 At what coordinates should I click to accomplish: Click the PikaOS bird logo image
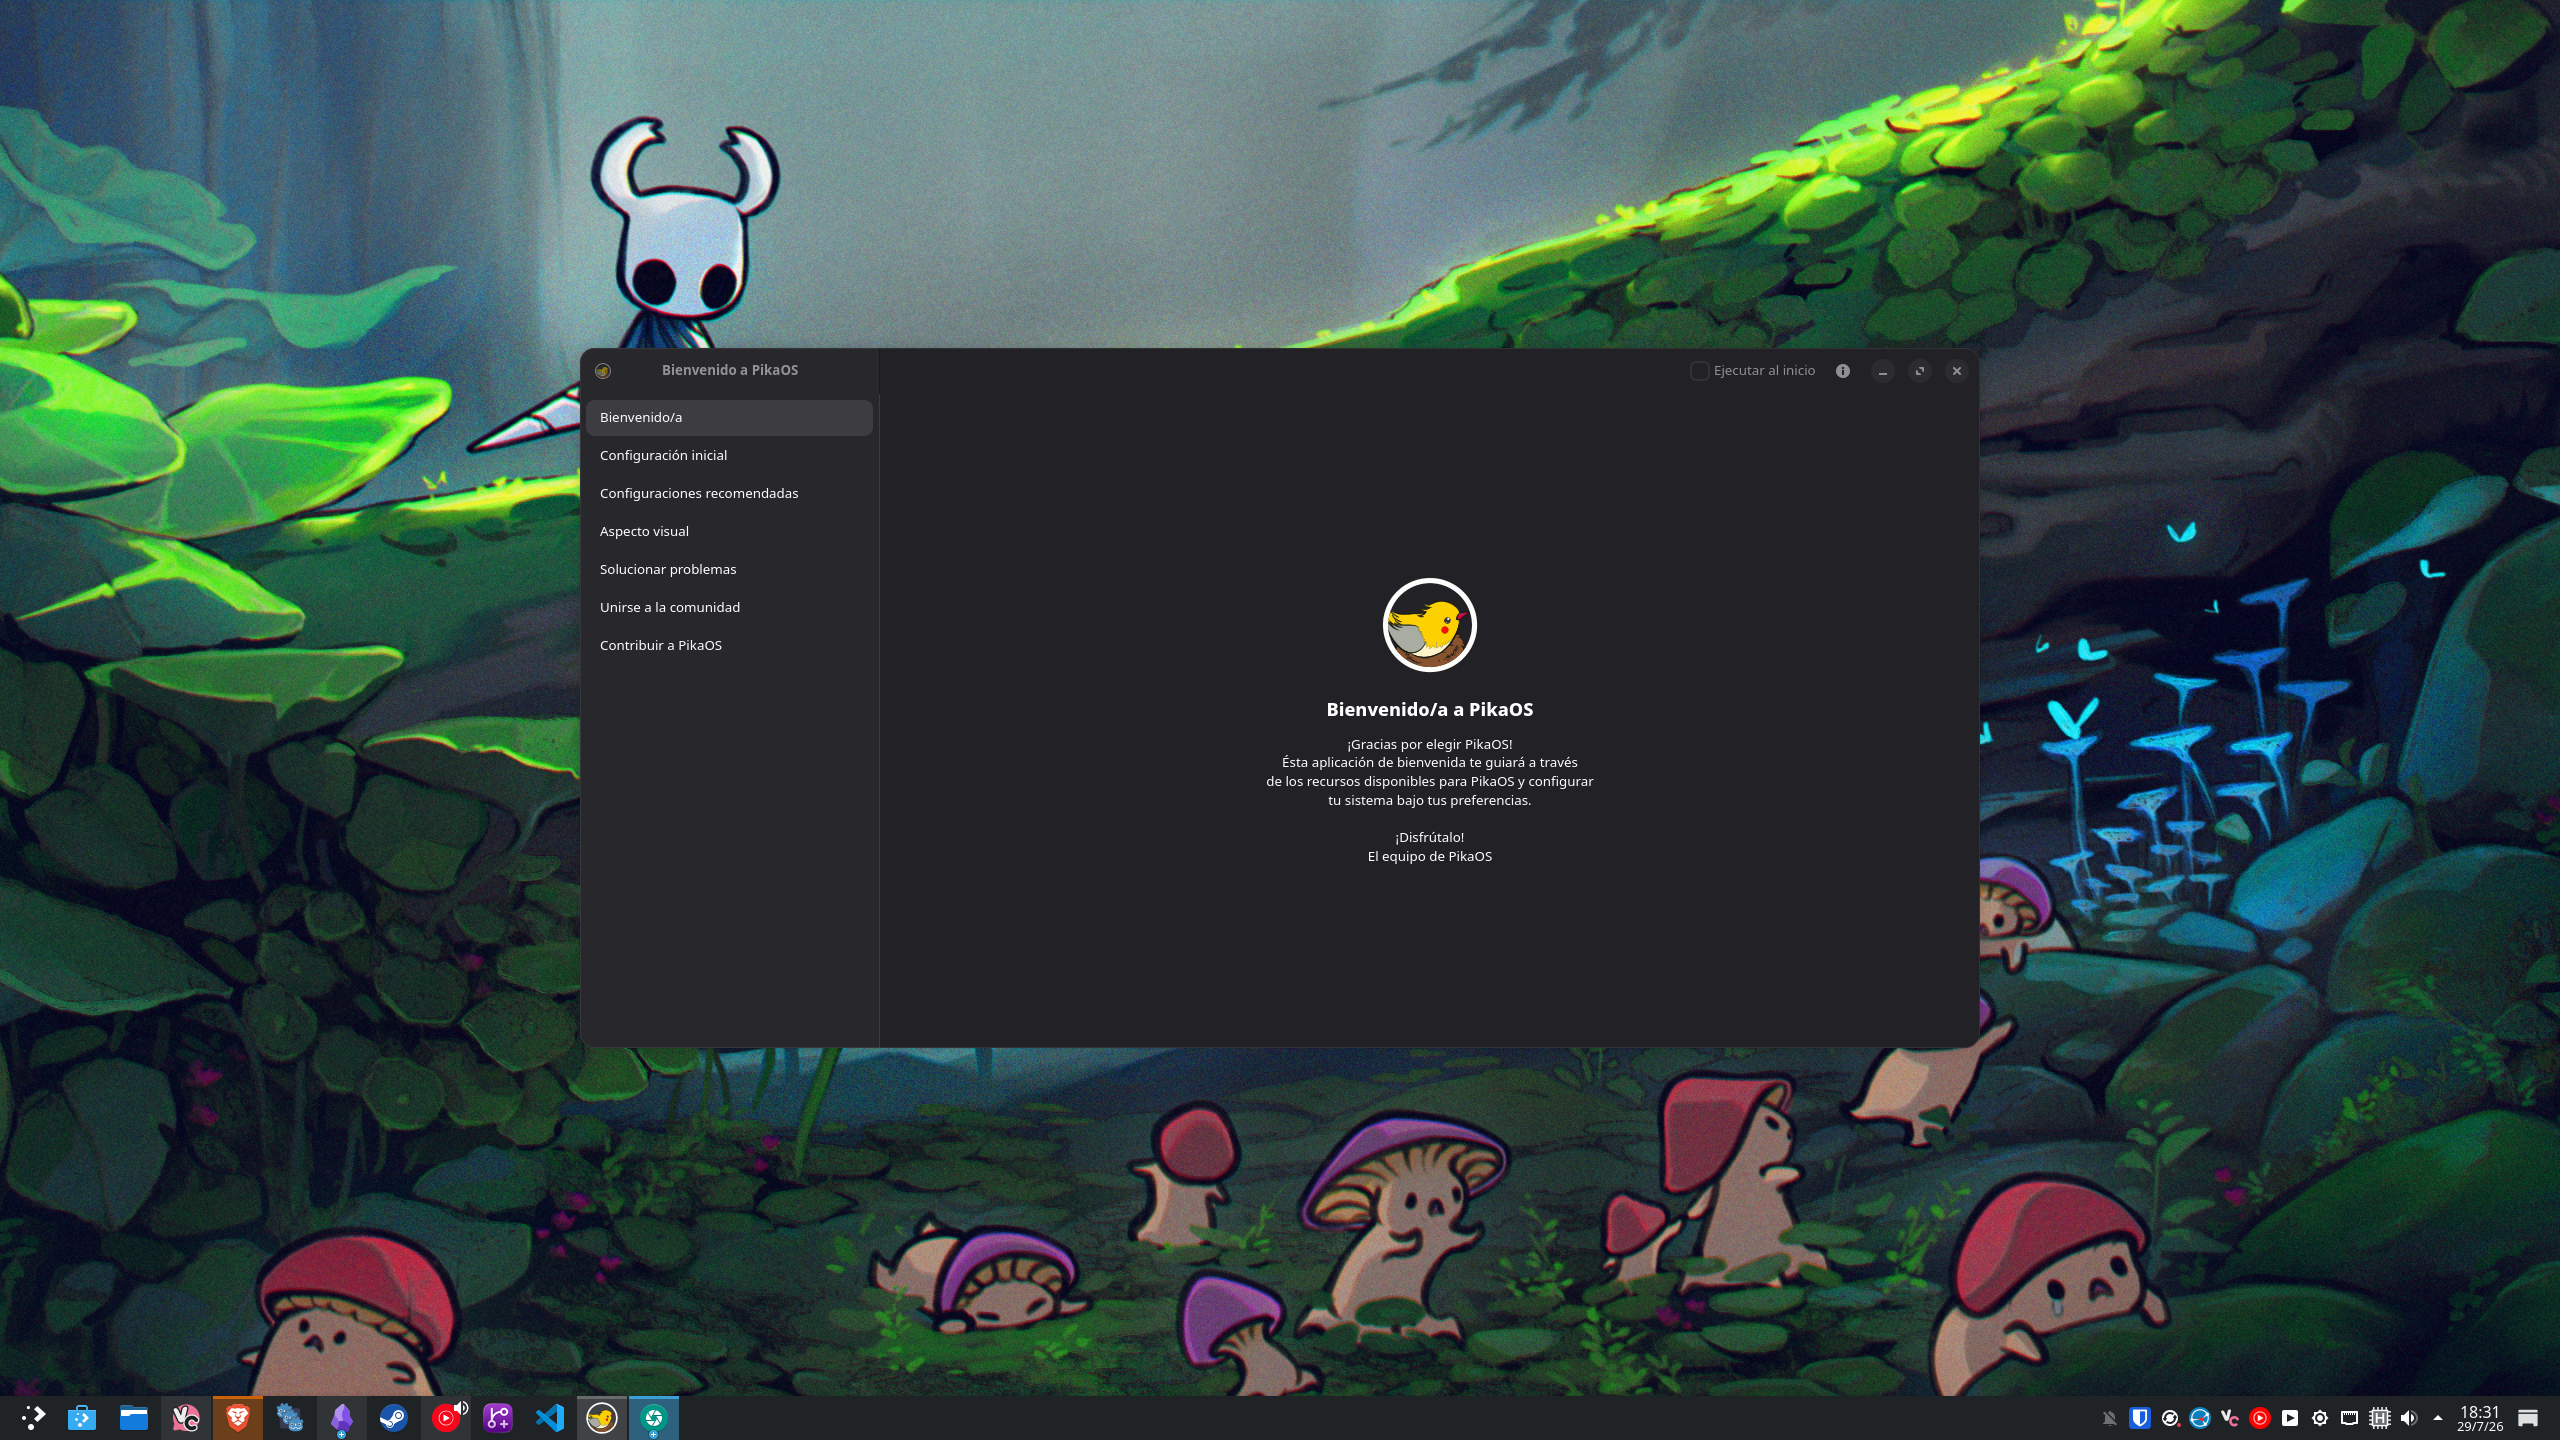[x=1429, y=625]
